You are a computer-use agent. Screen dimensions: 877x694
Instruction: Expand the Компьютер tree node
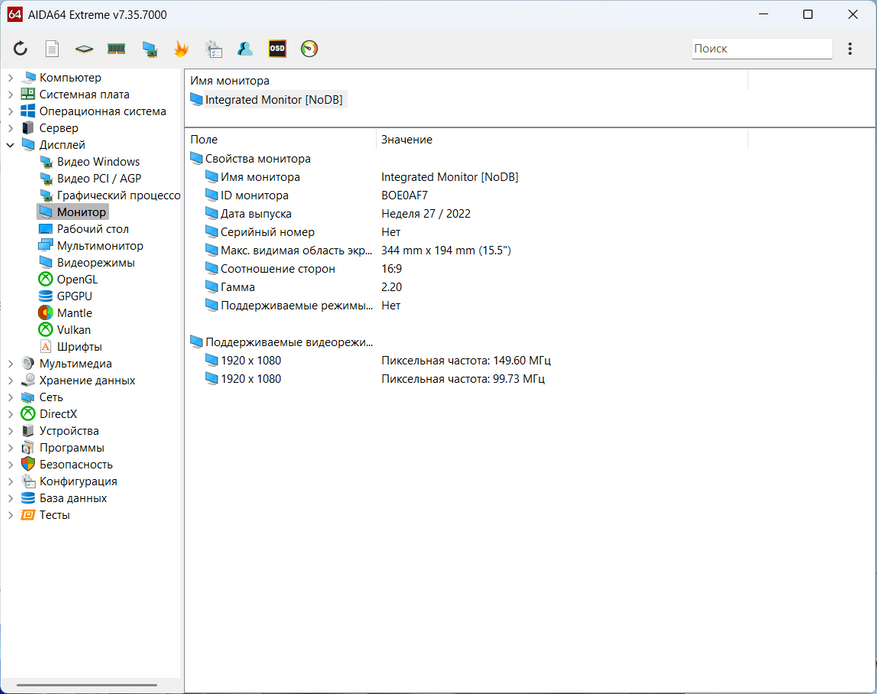[x=11, y=78]
